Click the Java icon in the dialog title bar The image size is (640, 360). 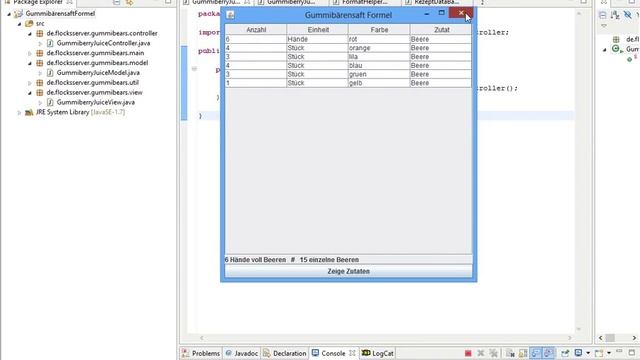[230, 15]
